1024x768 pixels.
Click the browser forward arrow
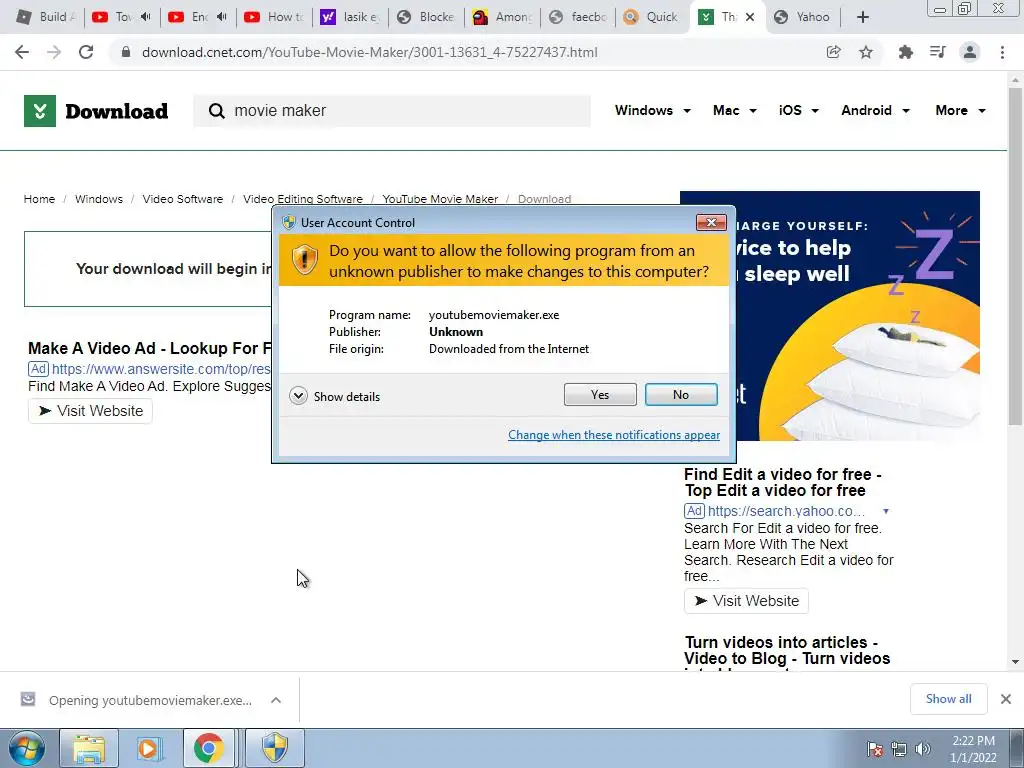(x=54, y=52)
